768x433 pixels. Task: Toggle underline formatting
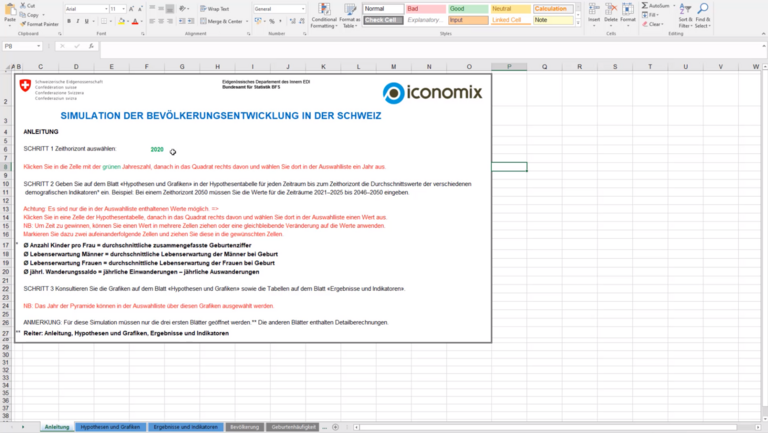click(x=87, y=21)
